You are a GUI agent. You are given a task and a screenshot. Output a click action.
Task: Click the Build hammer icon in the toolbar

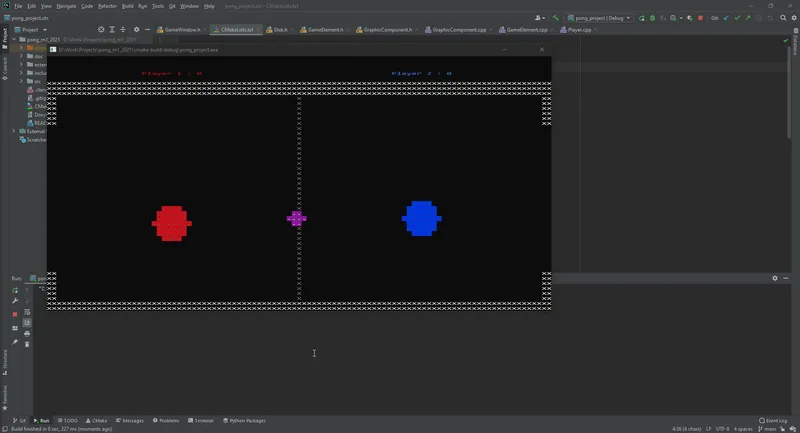pyautogui.click(x=556, y=18)
